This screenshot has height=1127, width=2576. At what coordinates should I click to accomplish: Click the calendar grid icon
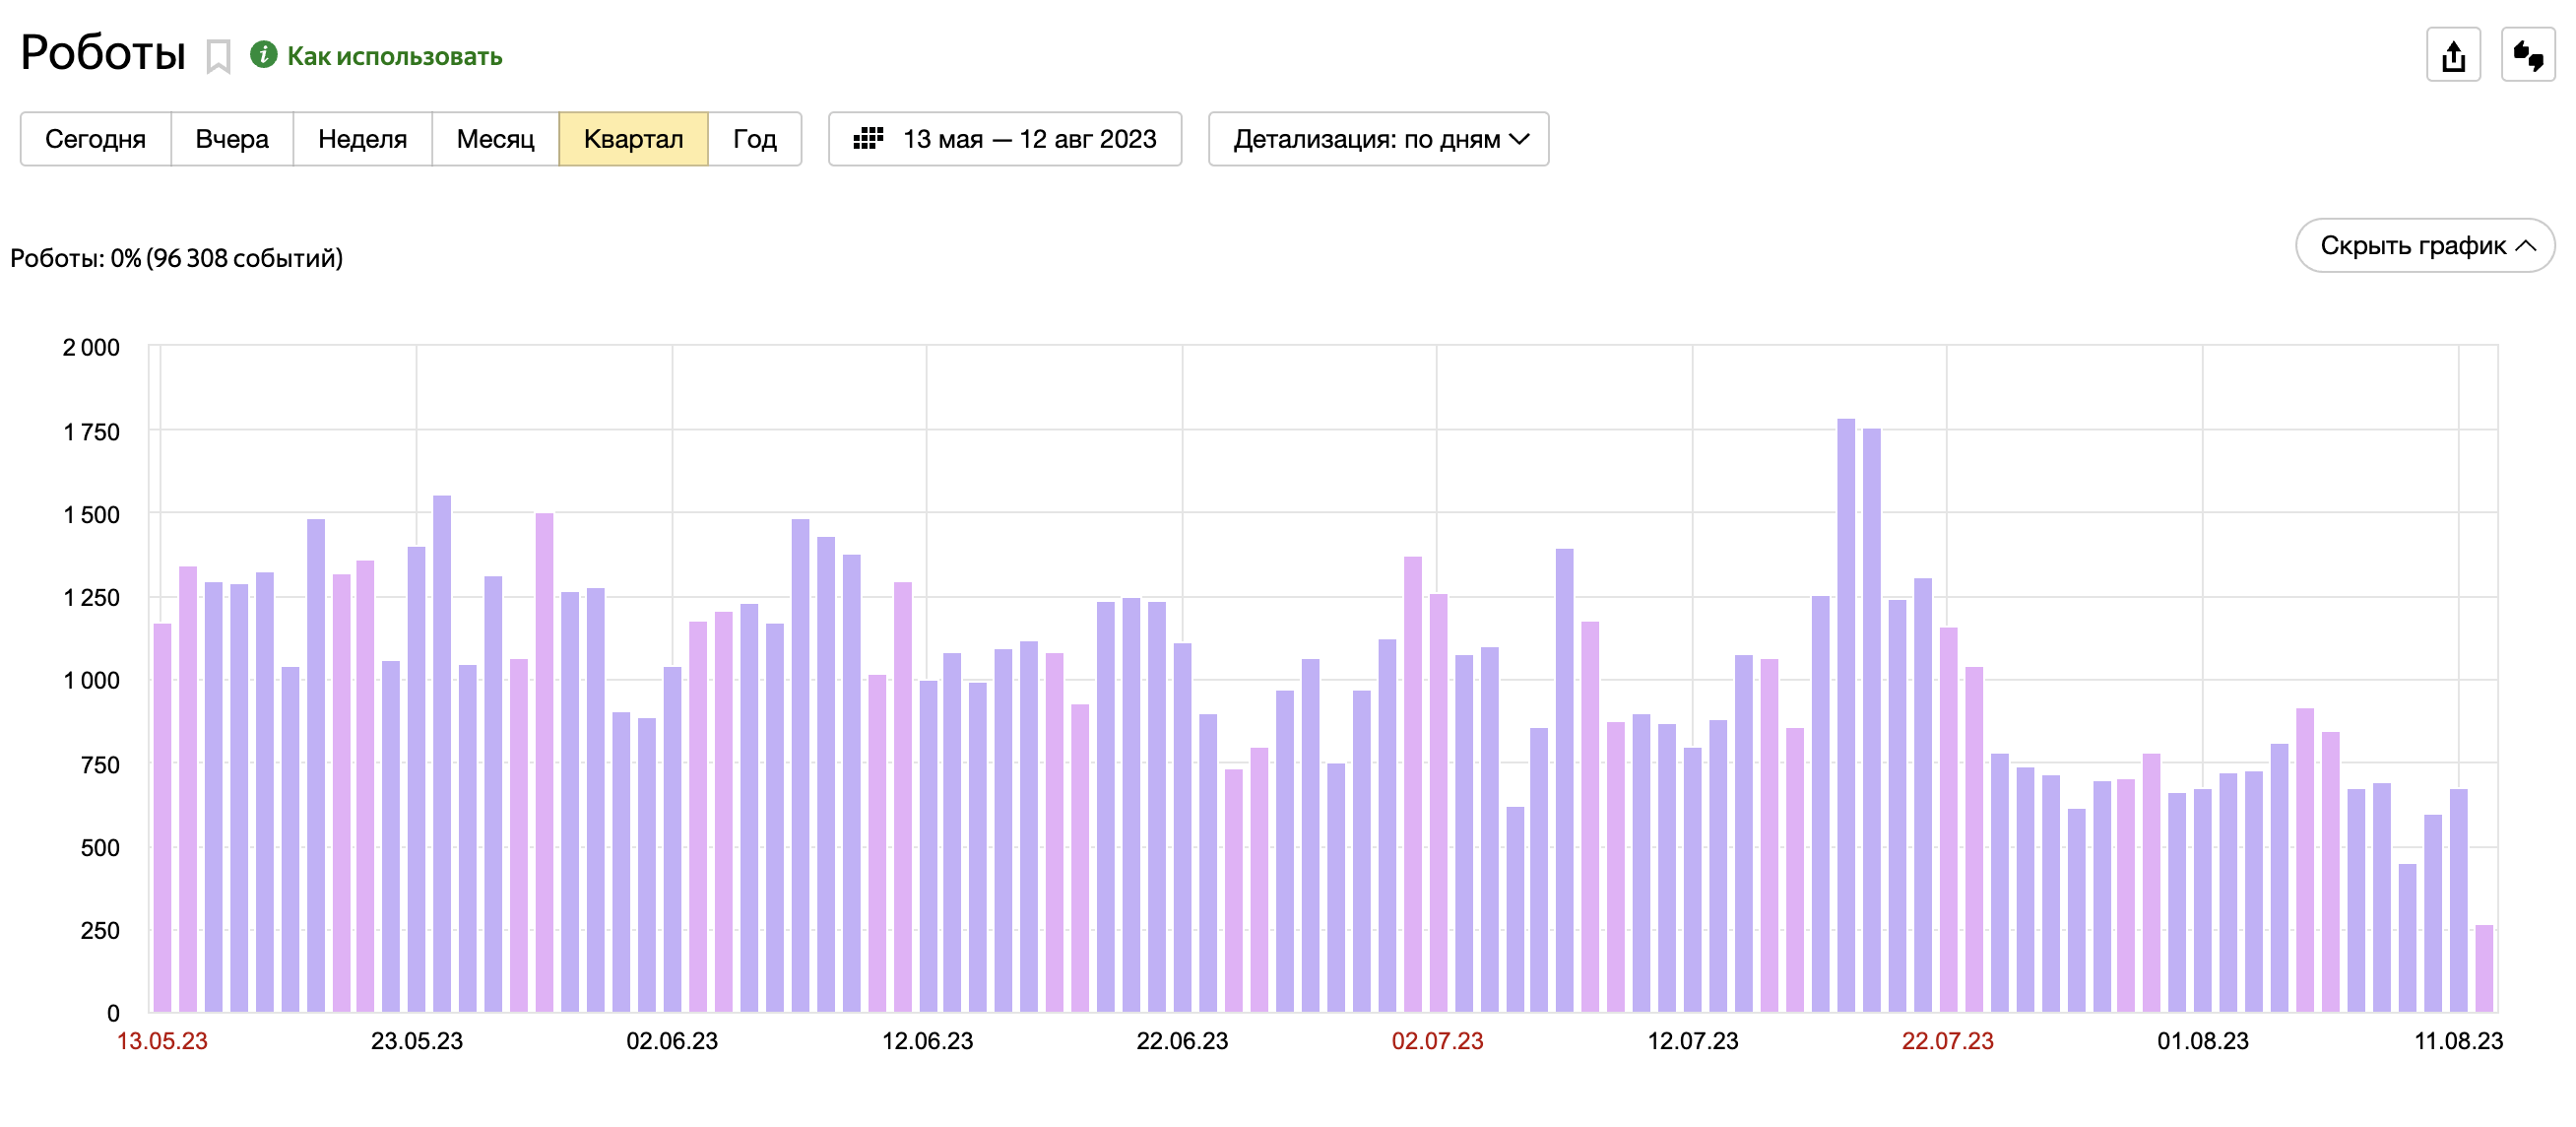click(x=867, y=139)
